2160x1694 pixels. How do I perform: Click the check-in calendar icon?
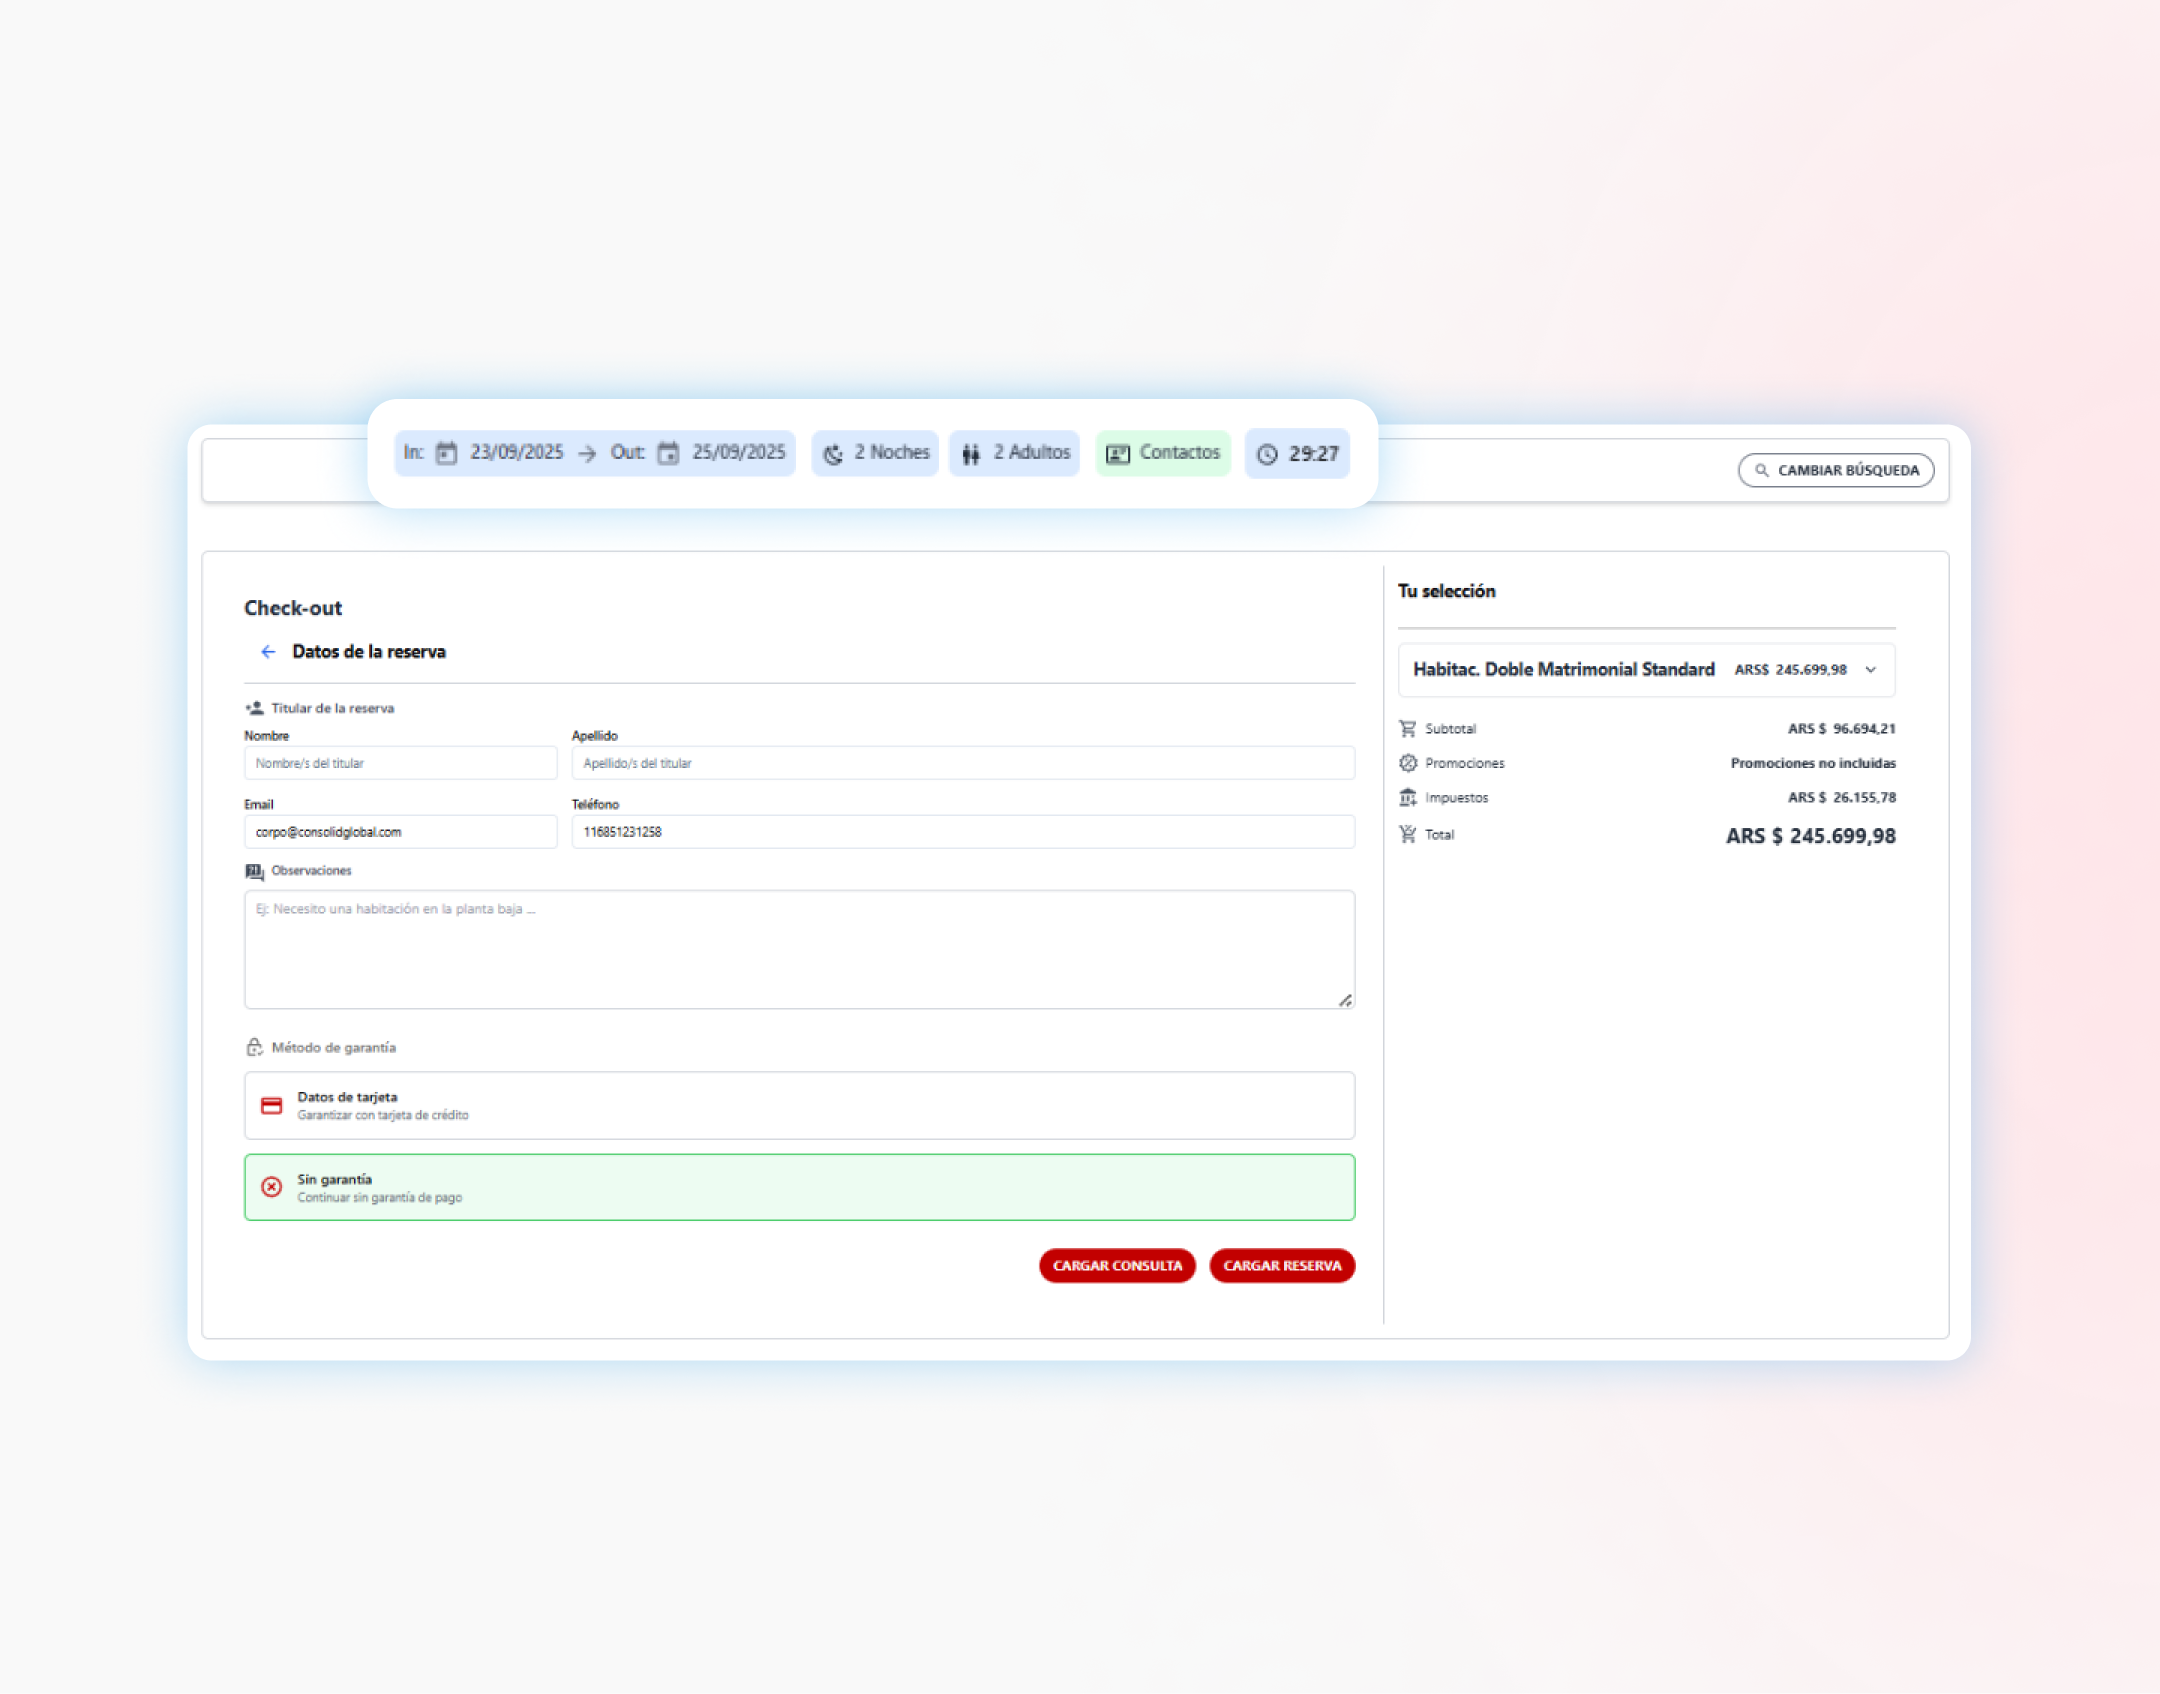pos(446,453)
